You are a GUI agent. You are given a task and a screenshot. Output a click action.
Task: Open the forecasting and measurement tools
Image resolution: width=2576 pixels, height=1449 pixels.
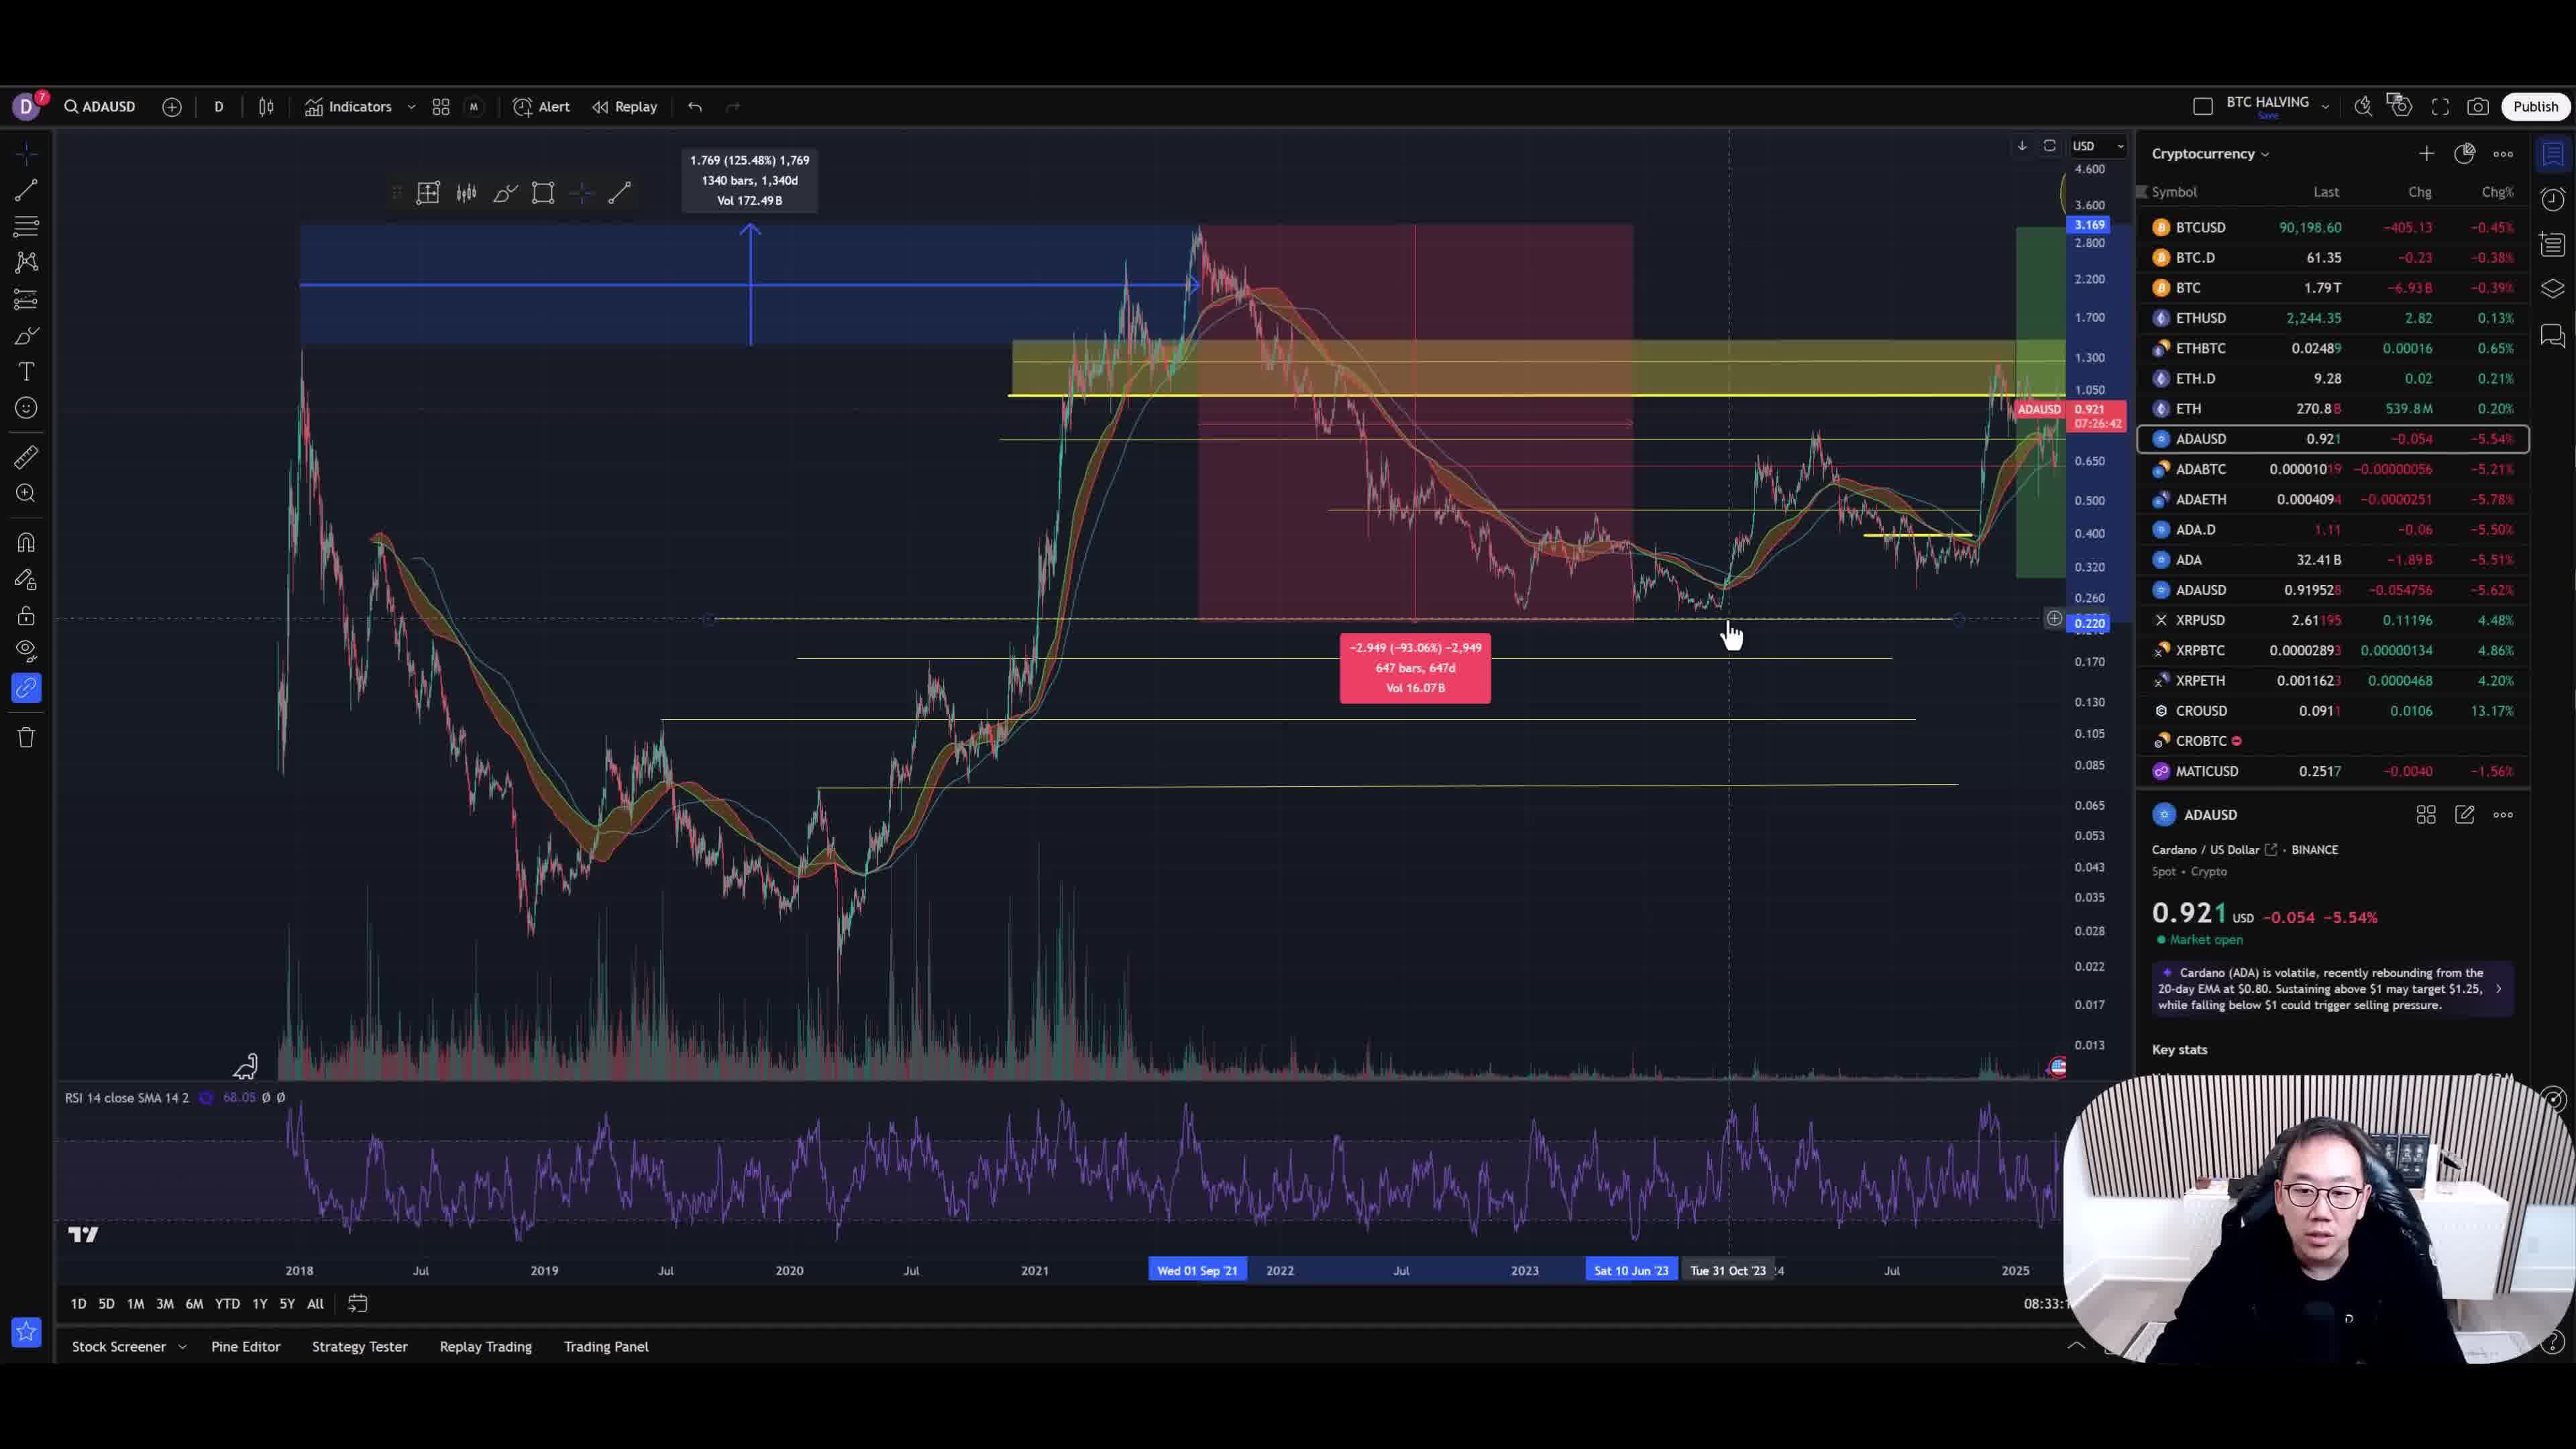pos(26,299)
